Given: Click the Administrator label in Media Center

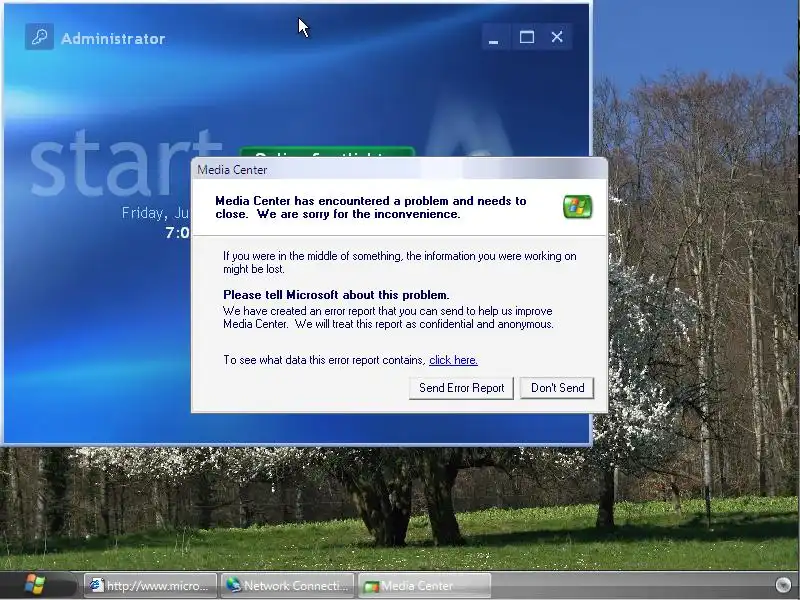Looking at the screenshot, I should pyautogui.click(x=113, y=39).
